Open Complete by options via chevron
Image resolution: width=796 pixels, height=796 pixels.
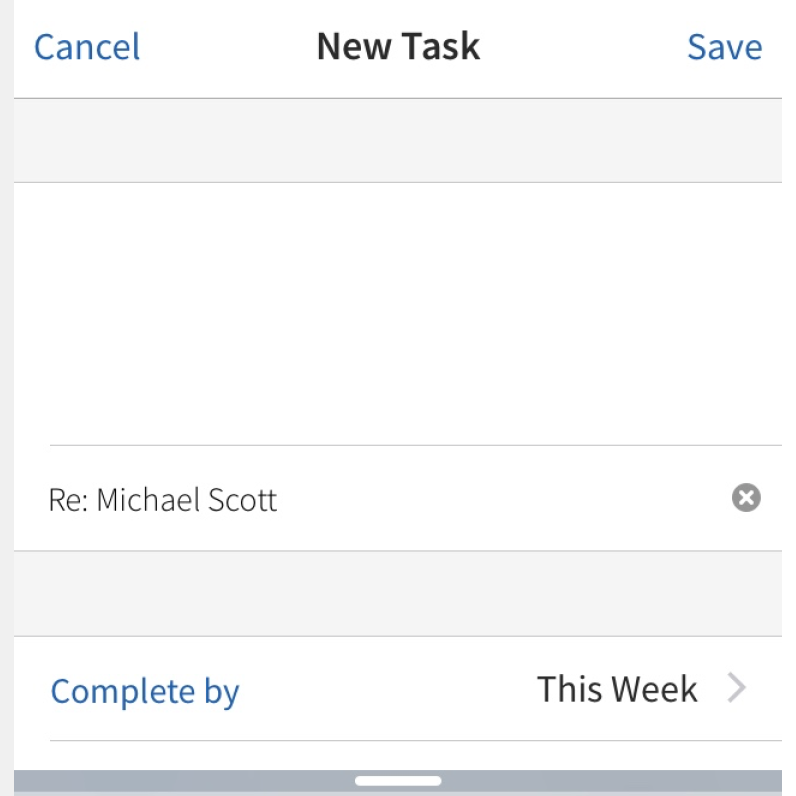737,687
